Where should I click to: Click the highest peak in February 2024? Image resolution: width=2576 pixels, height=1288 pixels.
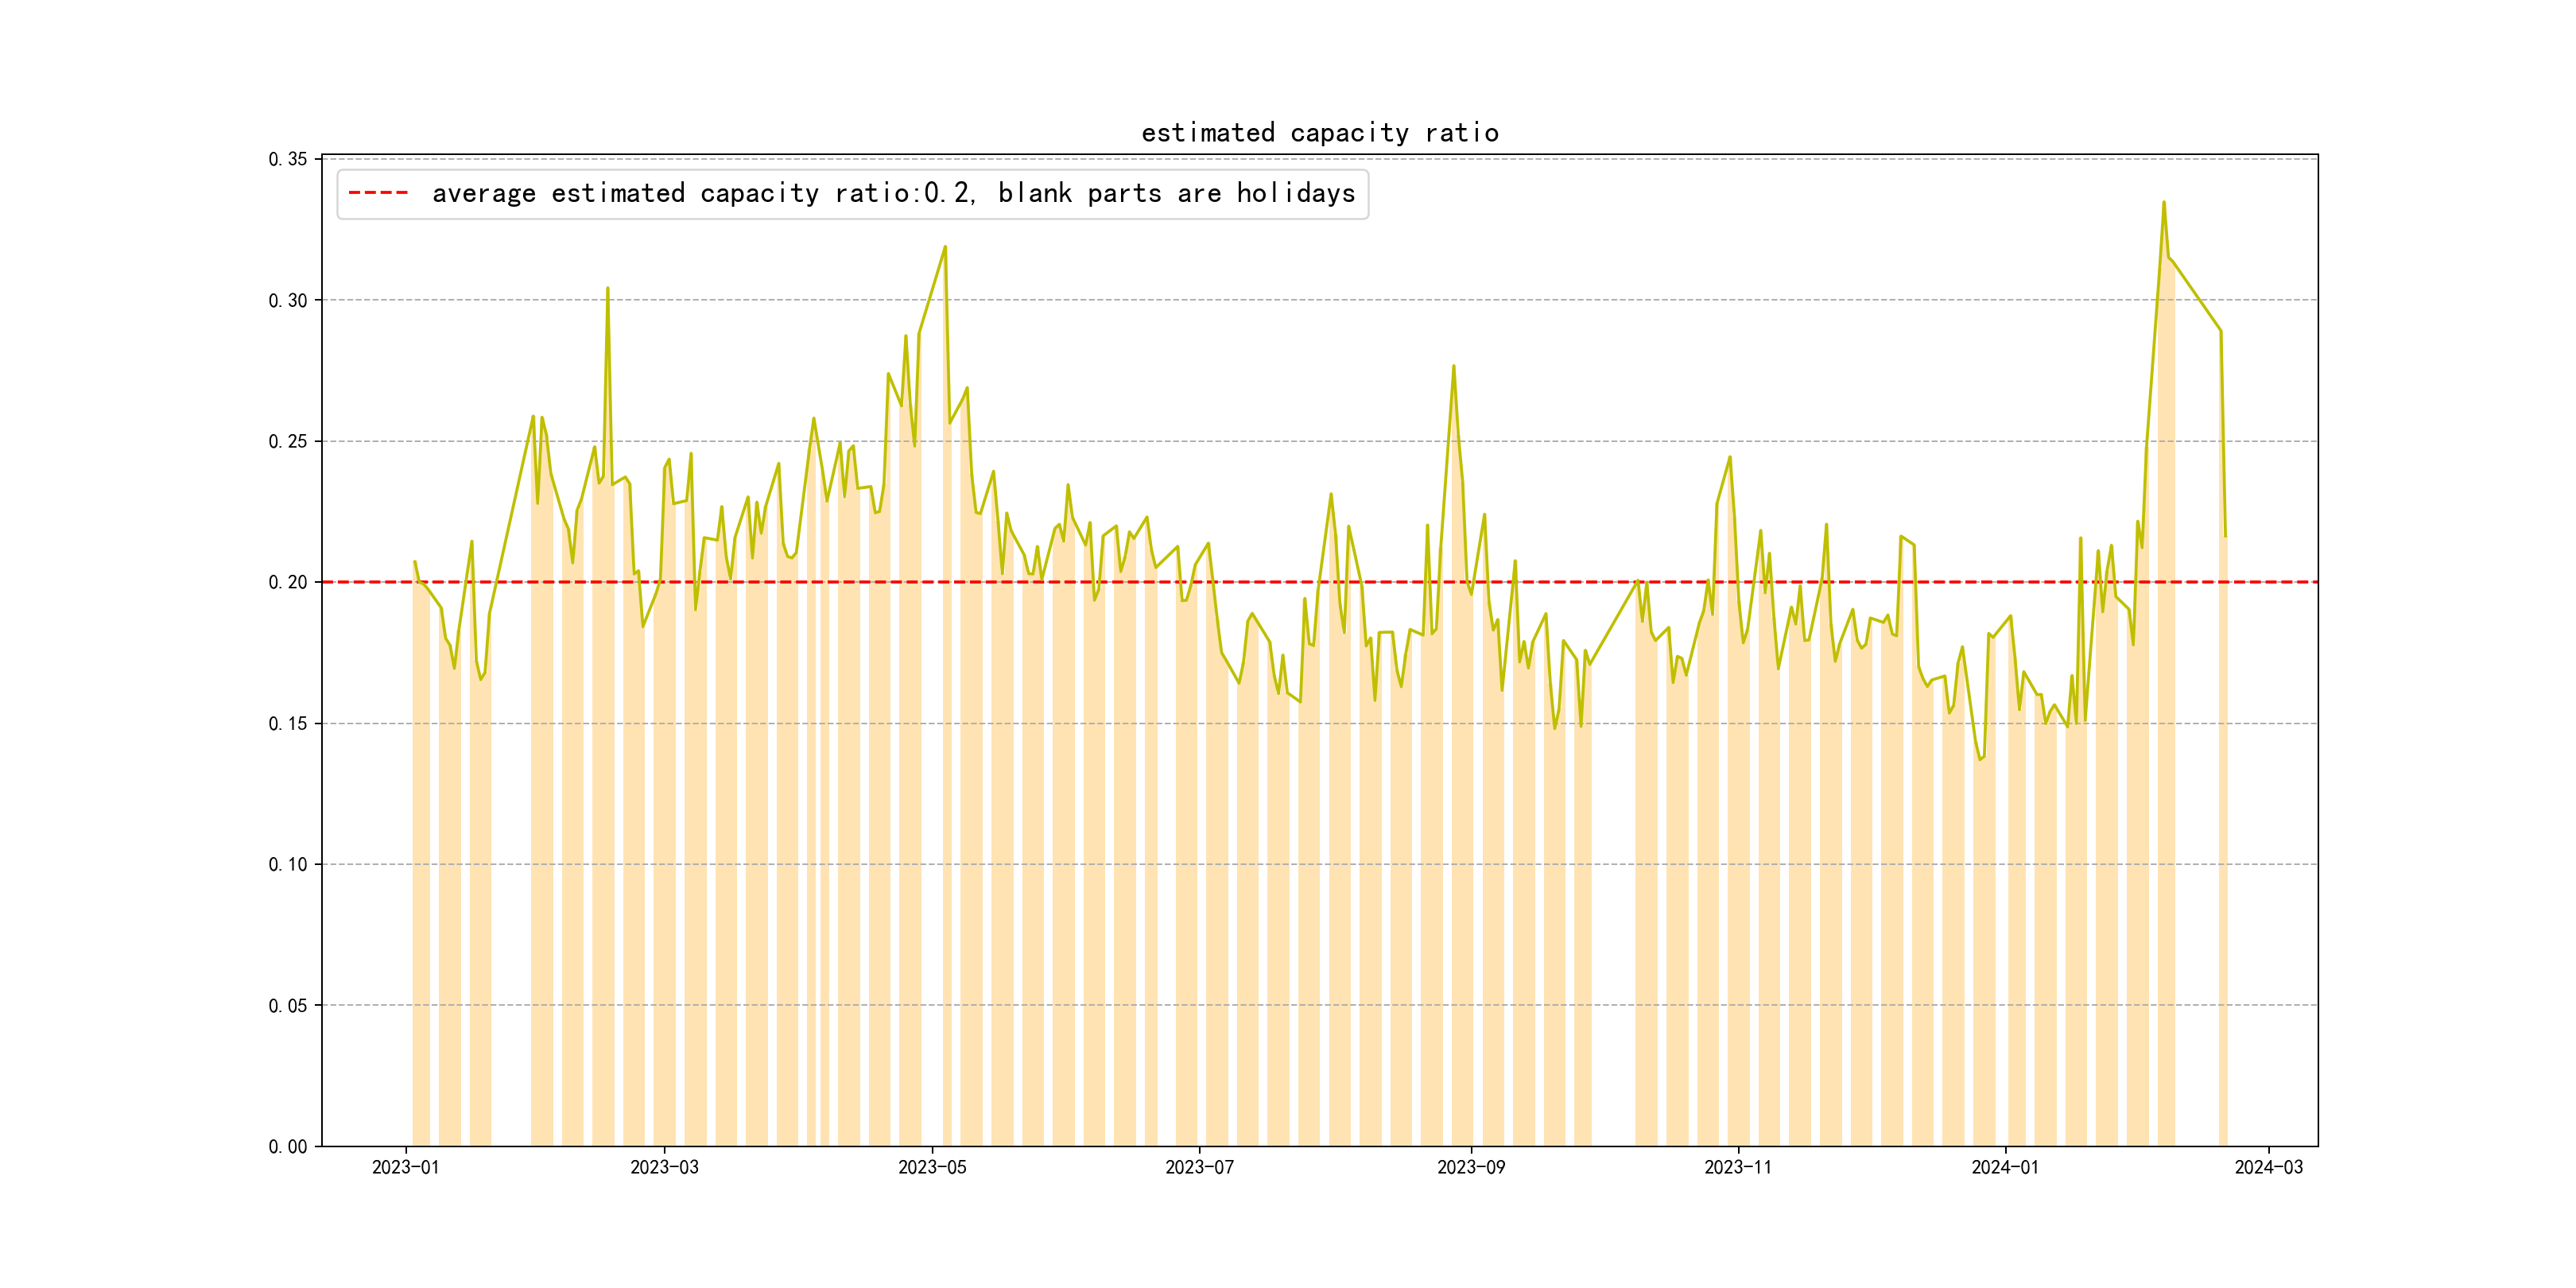pos(2163,203)
